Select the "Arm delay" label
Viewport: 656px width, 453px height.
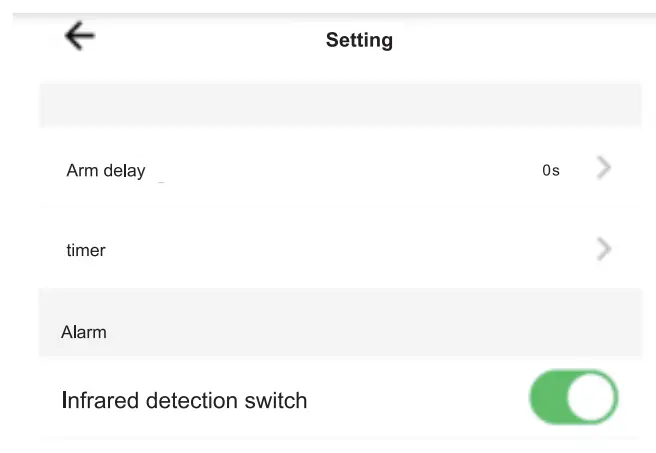click(x=106, y=171)
